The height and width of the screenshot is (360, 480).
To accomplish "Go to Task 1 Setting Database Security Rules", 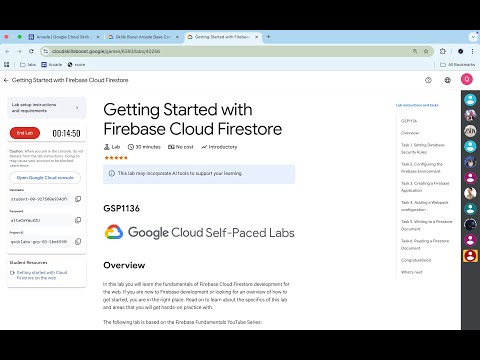I will (423, 149).
